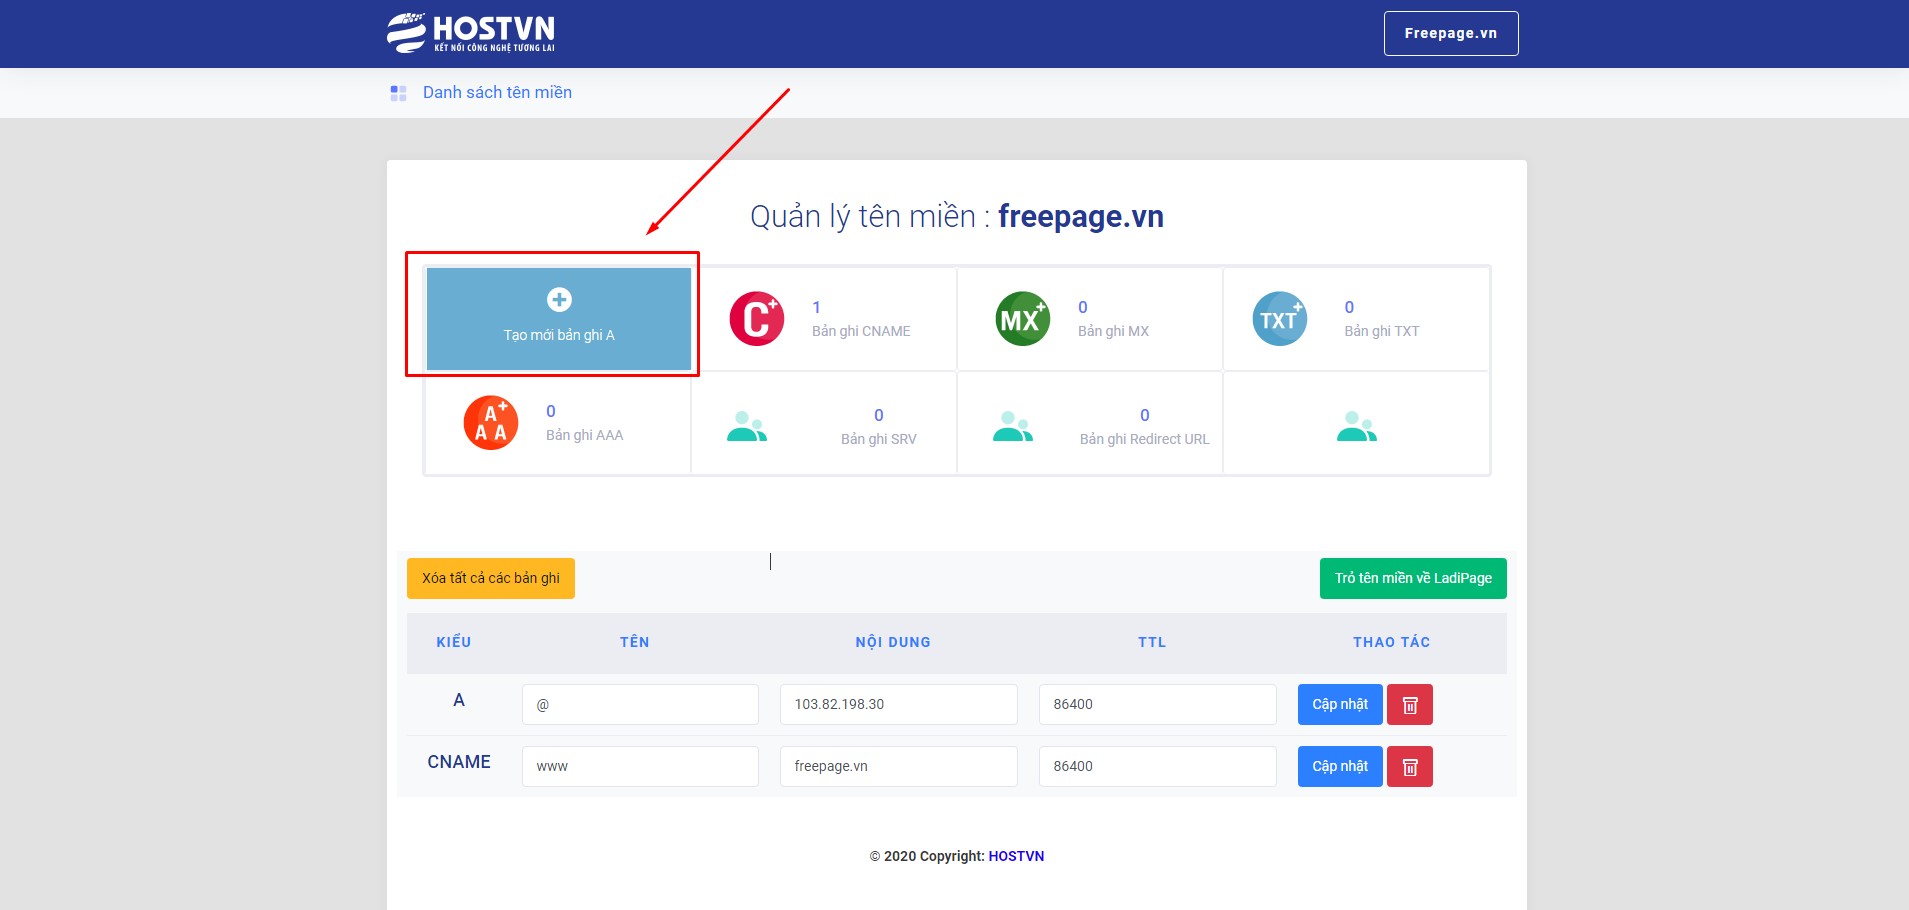Click Trỏ tên miền về LadiPage button

coord(1413,578)
